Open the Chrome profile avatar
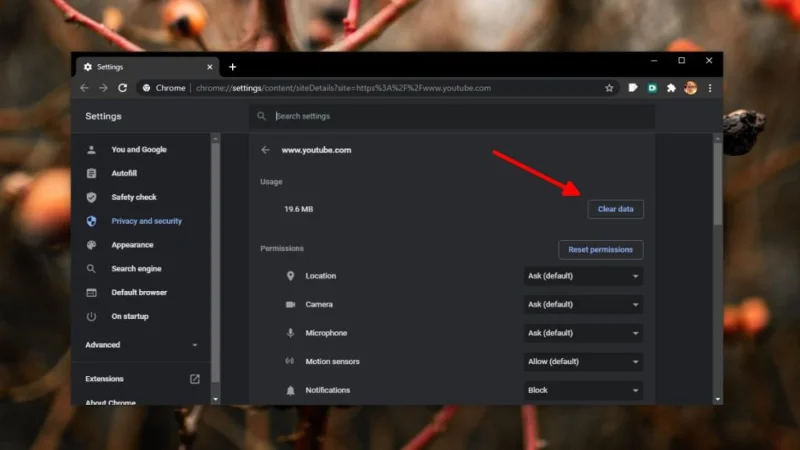This screenshot has height=450, width=800. click(690, 88)
